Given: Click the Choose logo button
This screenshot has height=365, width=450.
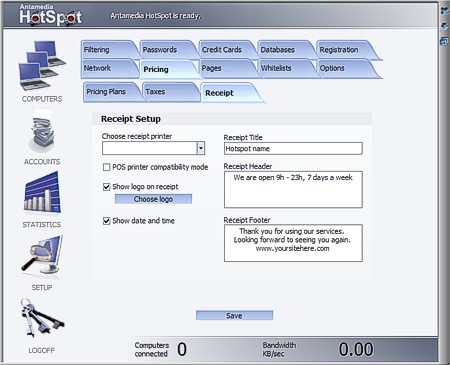Looking at the screenshot, I should pyautogui.click(x=153, y=199).
